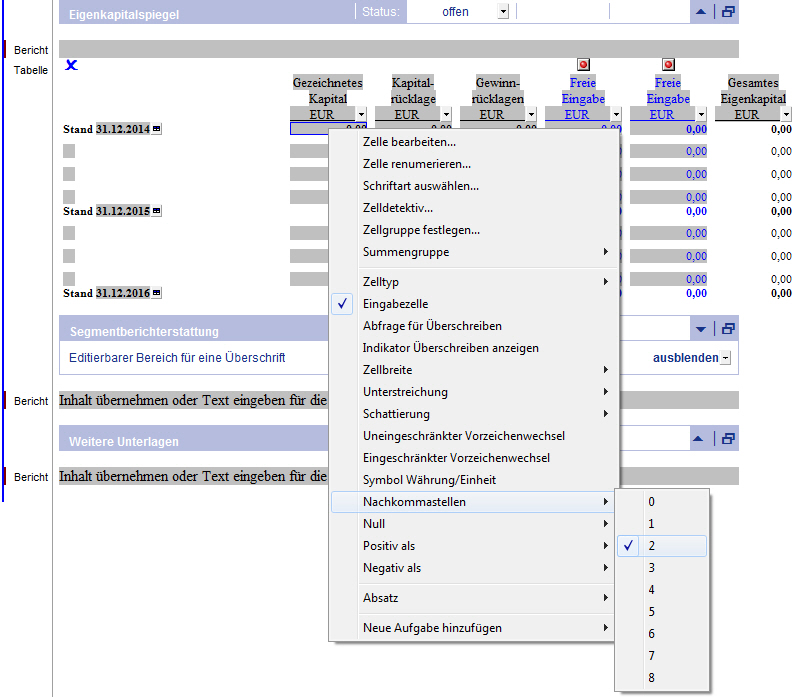Expand Neue Aufgabe hinzufügen submenu
This screenshot has height=697, width=797.
point(471,628)
